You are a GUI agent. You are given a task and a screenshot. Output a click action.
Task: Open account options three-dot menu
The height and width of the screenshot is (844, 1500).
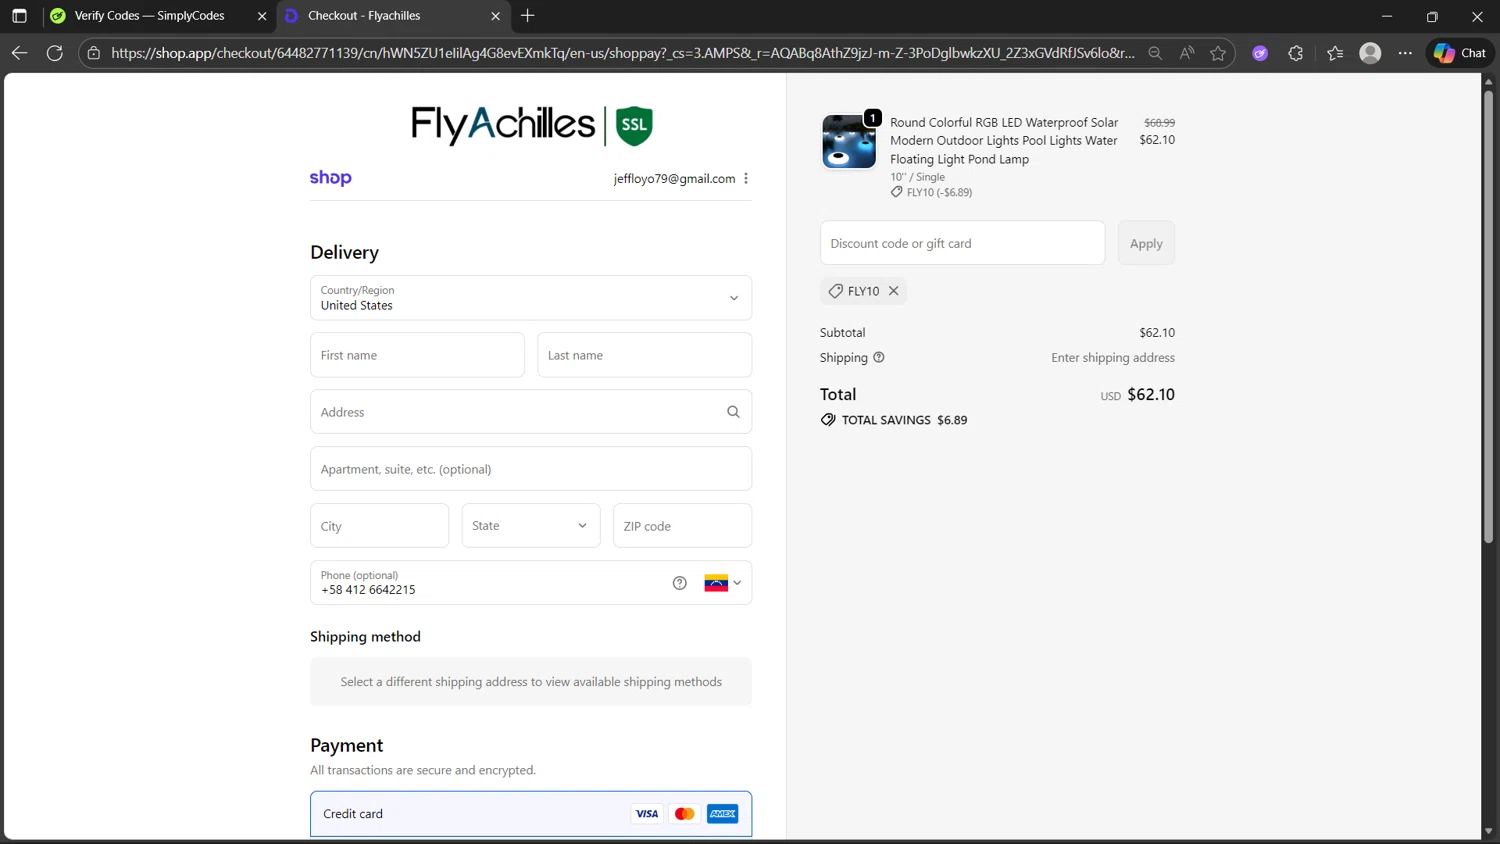tap(746, 178)
